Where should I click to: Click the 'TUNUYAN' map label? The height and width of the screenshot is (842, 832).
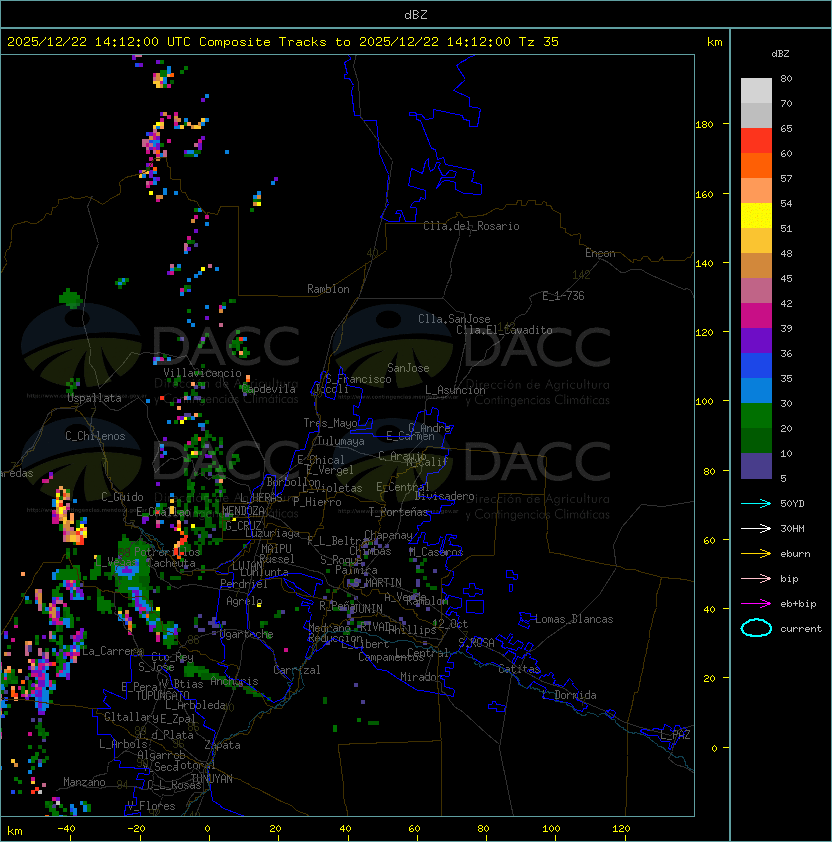pos(212,779)
